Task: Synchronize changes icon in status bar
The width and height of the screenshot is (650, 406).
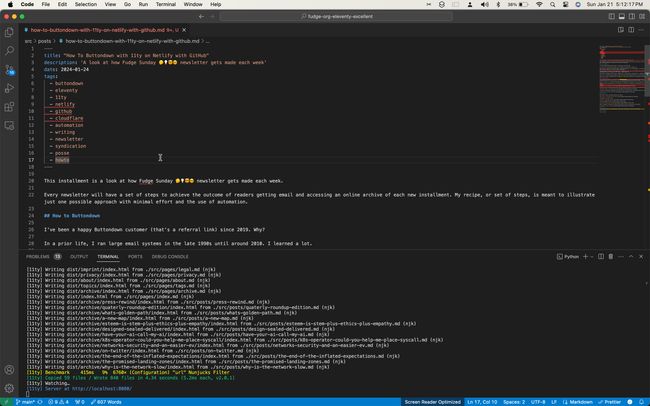Action: tap(40, 402)
